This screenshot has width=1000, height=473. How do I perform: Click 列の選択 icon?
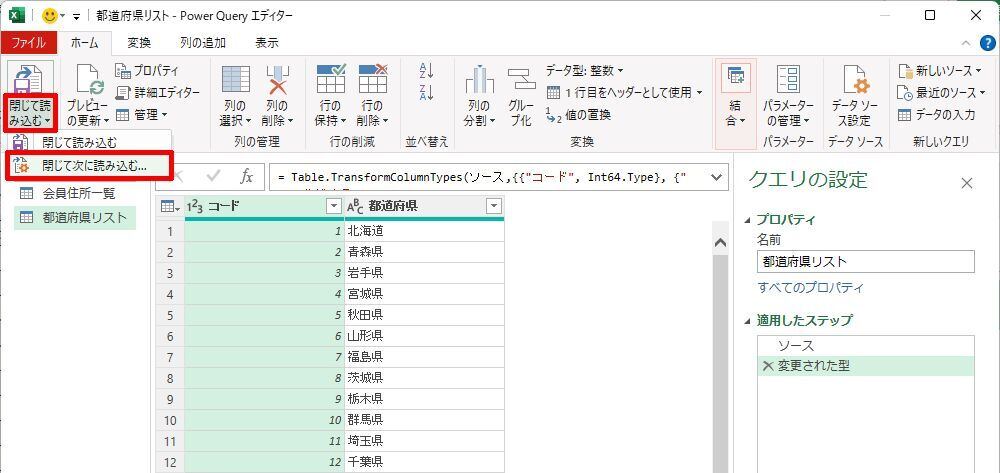[x=235, y=80]
